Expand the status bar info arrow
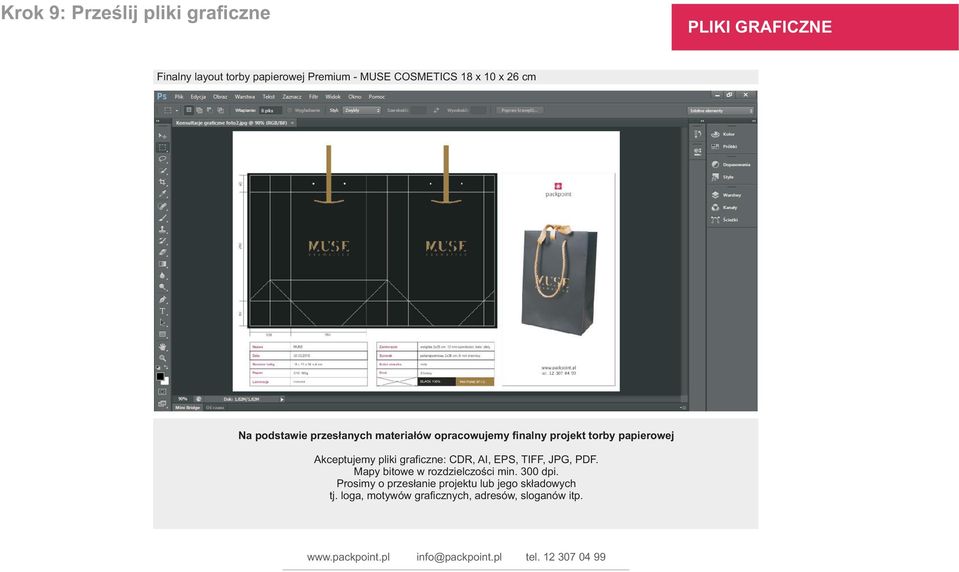 (x=282, y=399)
